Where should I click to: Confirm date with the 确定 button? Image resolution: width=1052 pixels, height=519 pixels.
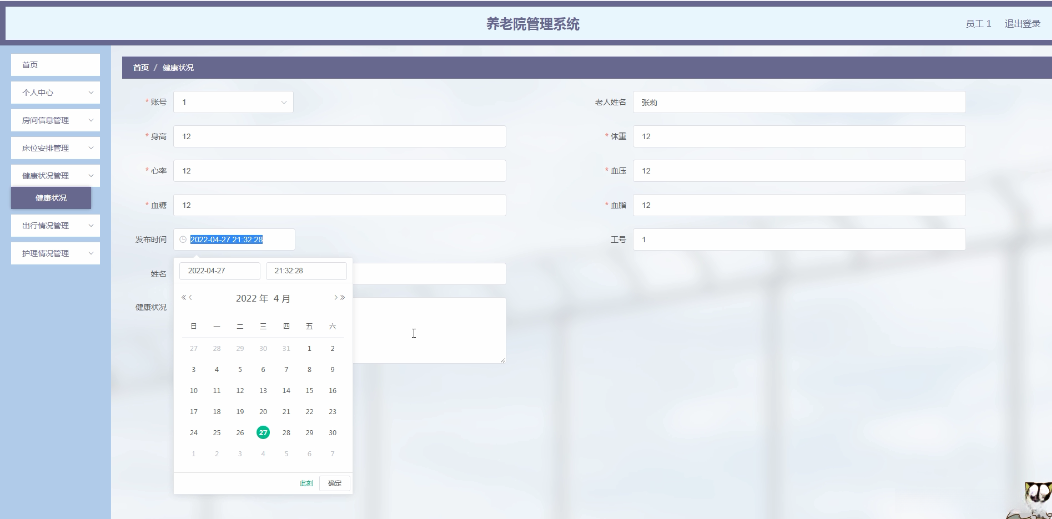coord(334,483)
